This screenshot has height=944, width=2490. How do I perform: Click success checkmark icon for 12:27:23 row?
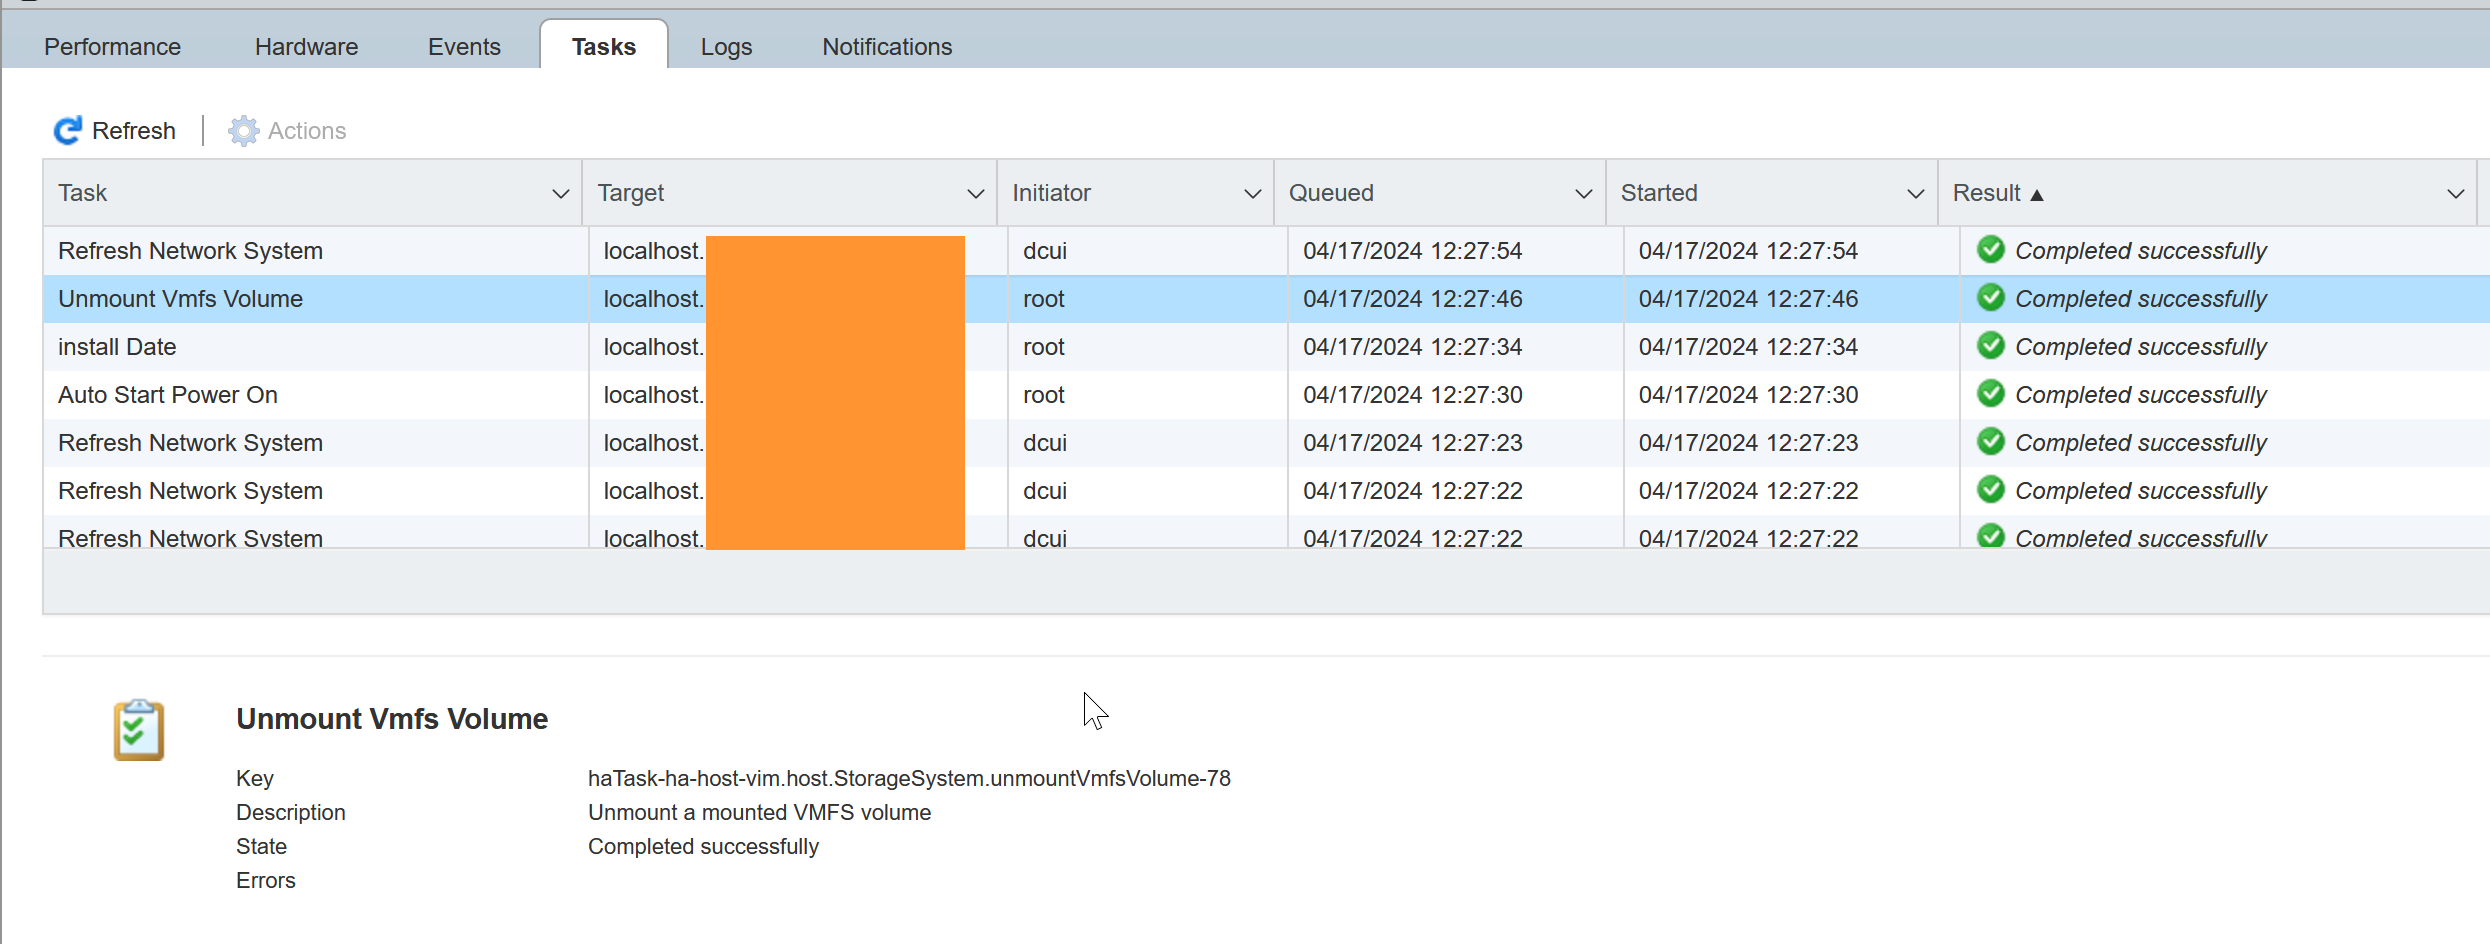click(1991, 441)
